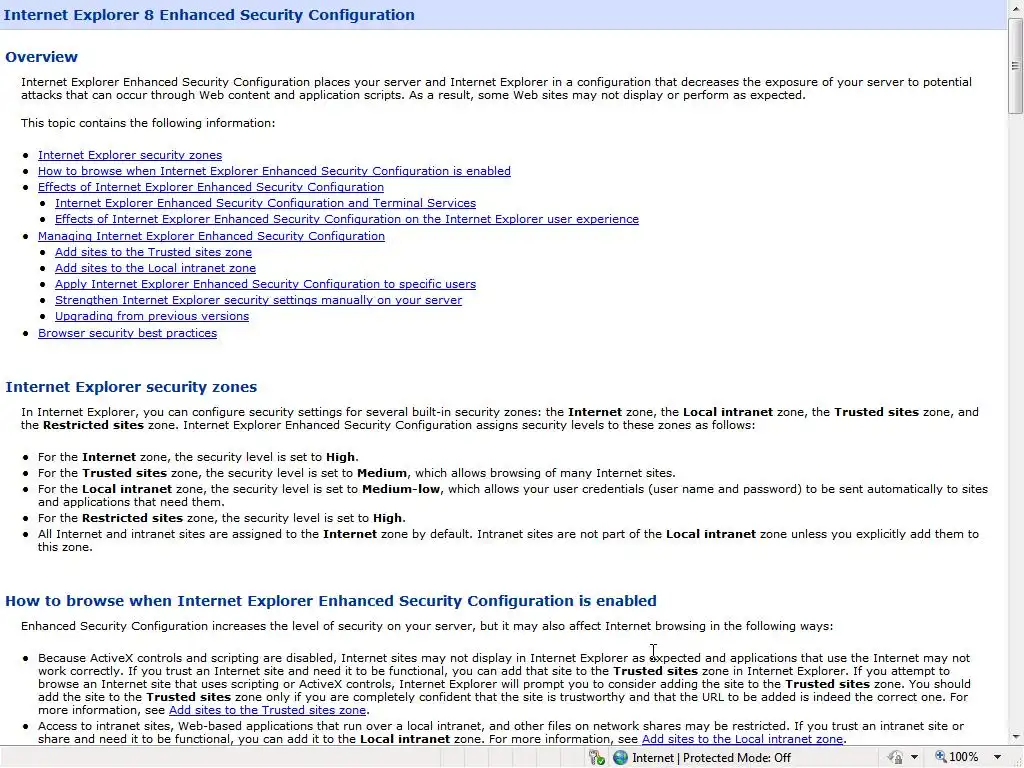The width and height of the screenshot is (1024, 768).
Task: Follow Effects of Internet Explorer Enhanced Security Configuration link
Action: click(211, 187)
